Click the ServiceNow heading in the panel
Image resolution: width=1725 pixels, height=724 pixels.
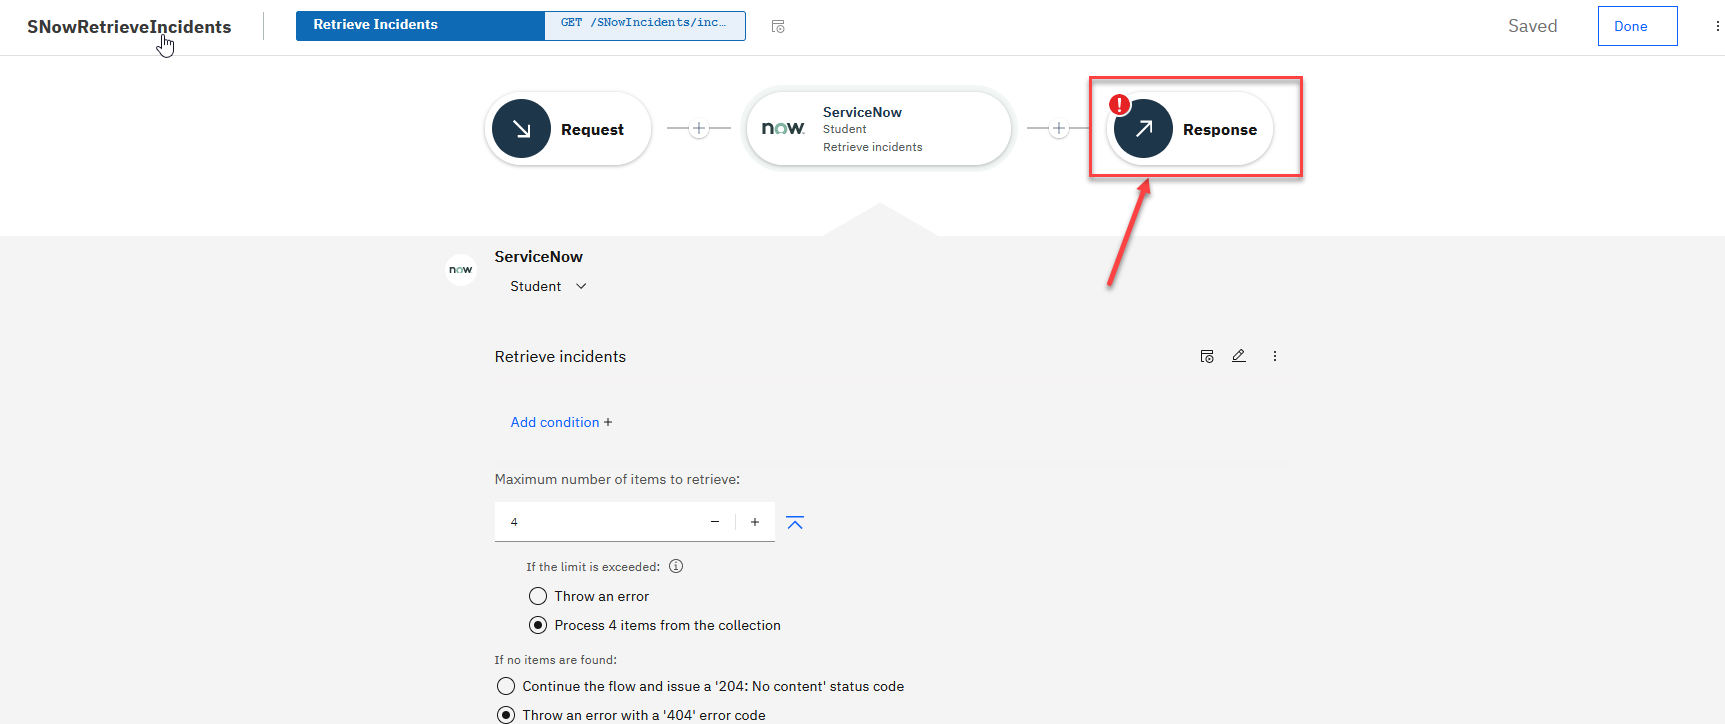pos(538,257)
